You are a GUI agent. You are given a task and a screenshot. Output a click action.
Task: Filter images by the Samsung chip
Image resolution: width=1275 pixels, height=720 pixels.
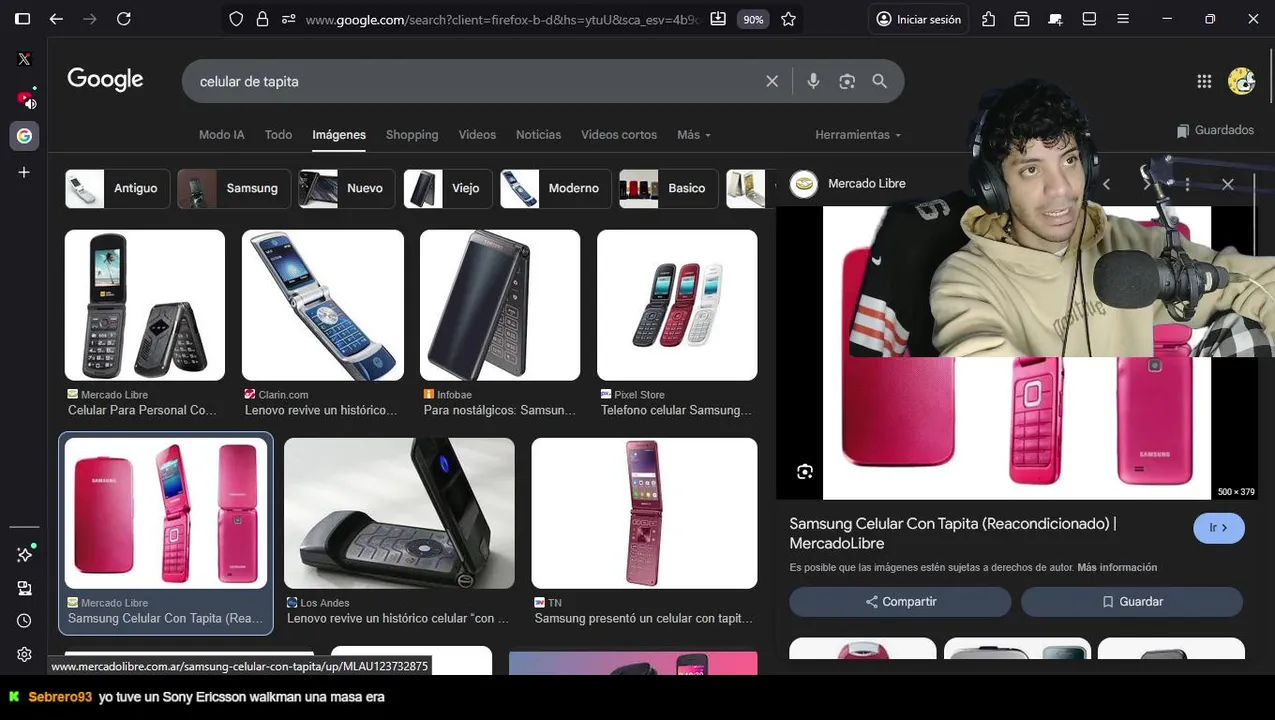point(234,188)
